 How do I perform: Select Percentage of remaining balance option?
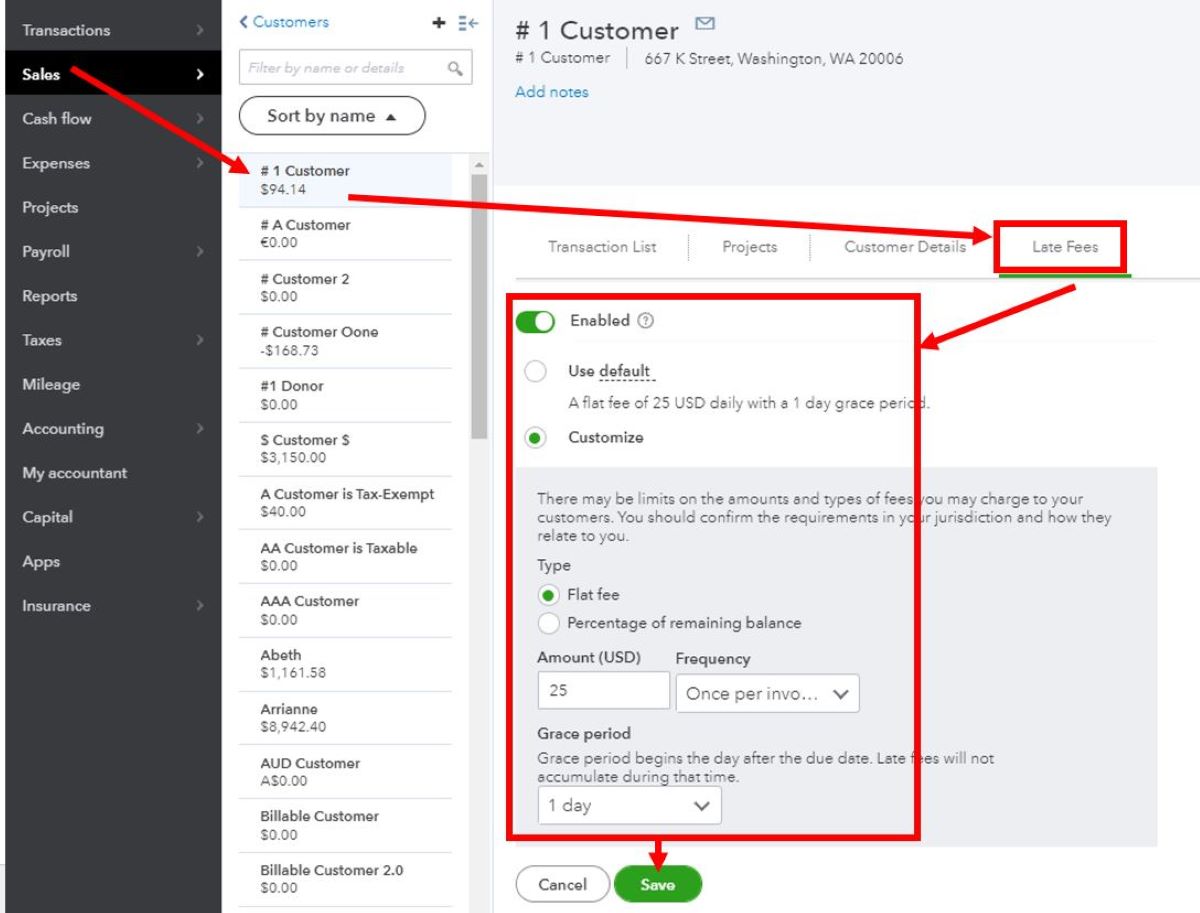pos(548,623)
